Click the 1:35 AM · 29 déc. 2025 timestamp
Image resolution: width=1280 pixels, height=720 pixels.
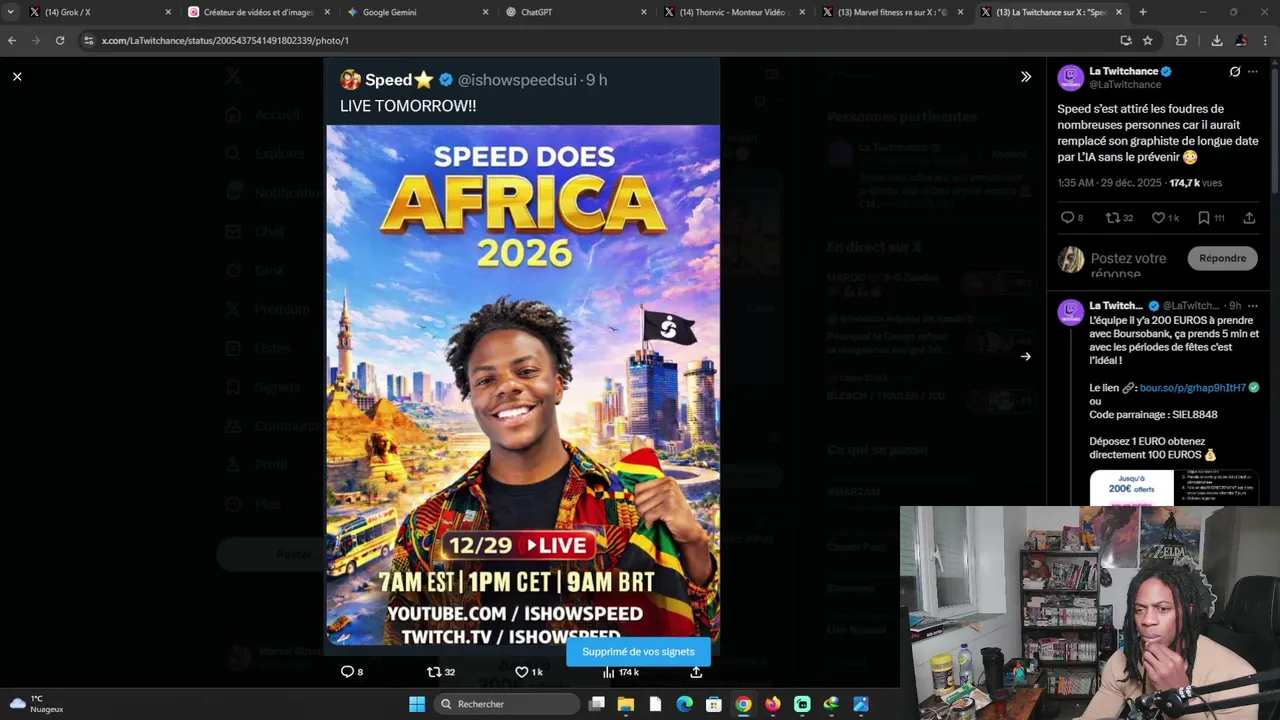[1109, 183]
